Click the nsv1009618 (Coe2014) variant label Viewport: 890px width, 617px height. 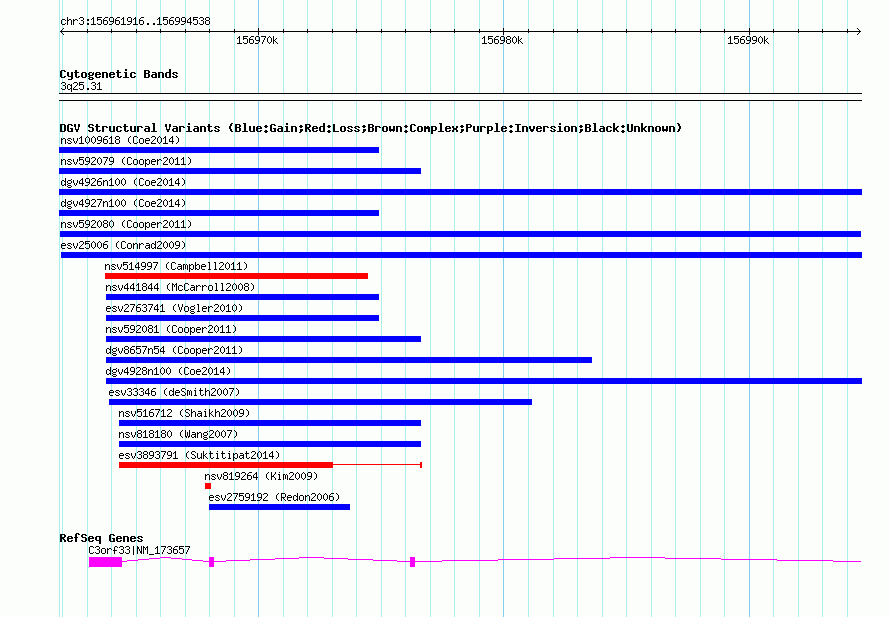tap(120, 140)
